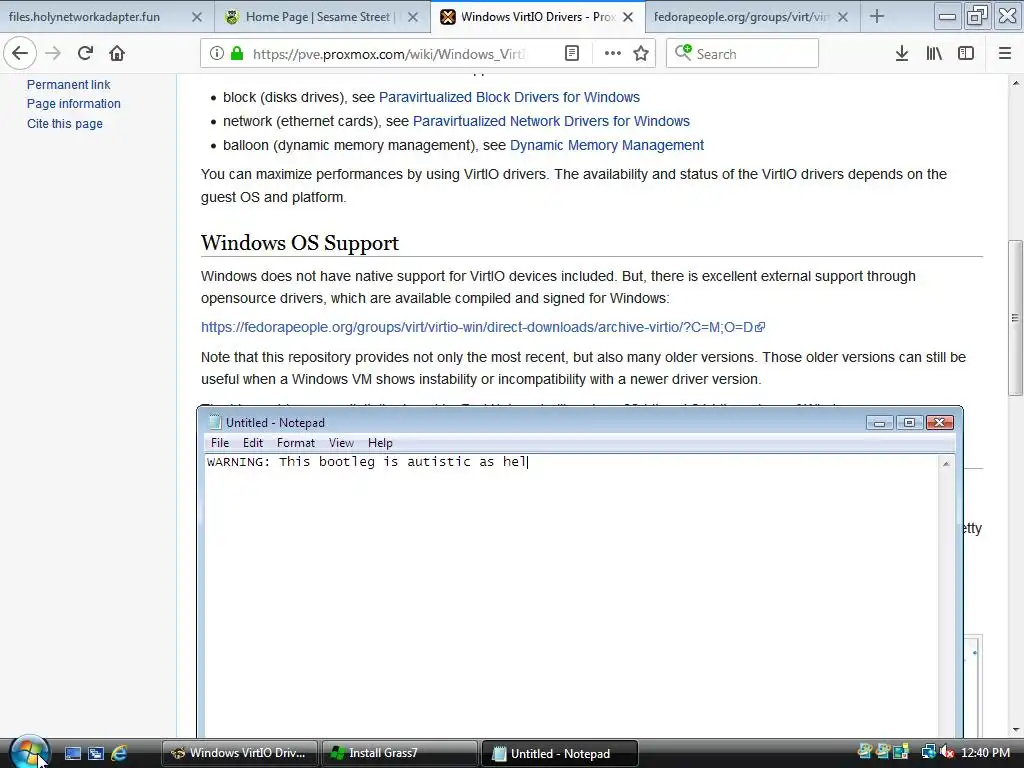This screenshot has height=768, width=1024.
Task: Show site information icon in address bar
Action: 216,54
